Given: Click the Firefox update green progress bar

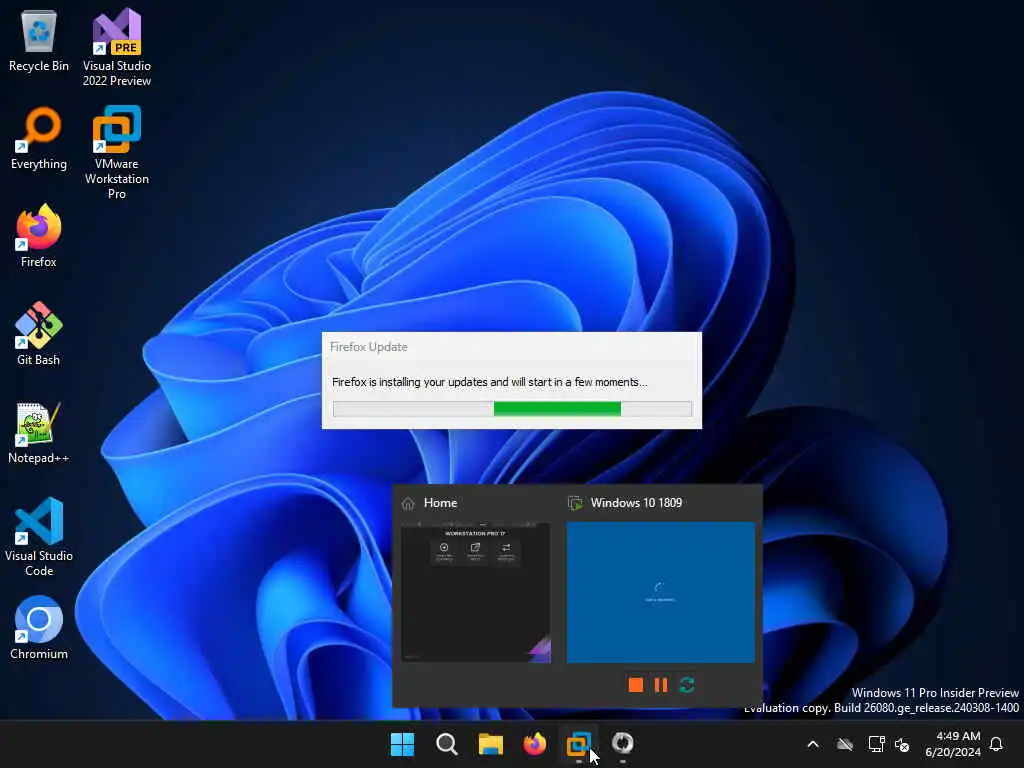Looking at the screenshot, I should [557, 409].
